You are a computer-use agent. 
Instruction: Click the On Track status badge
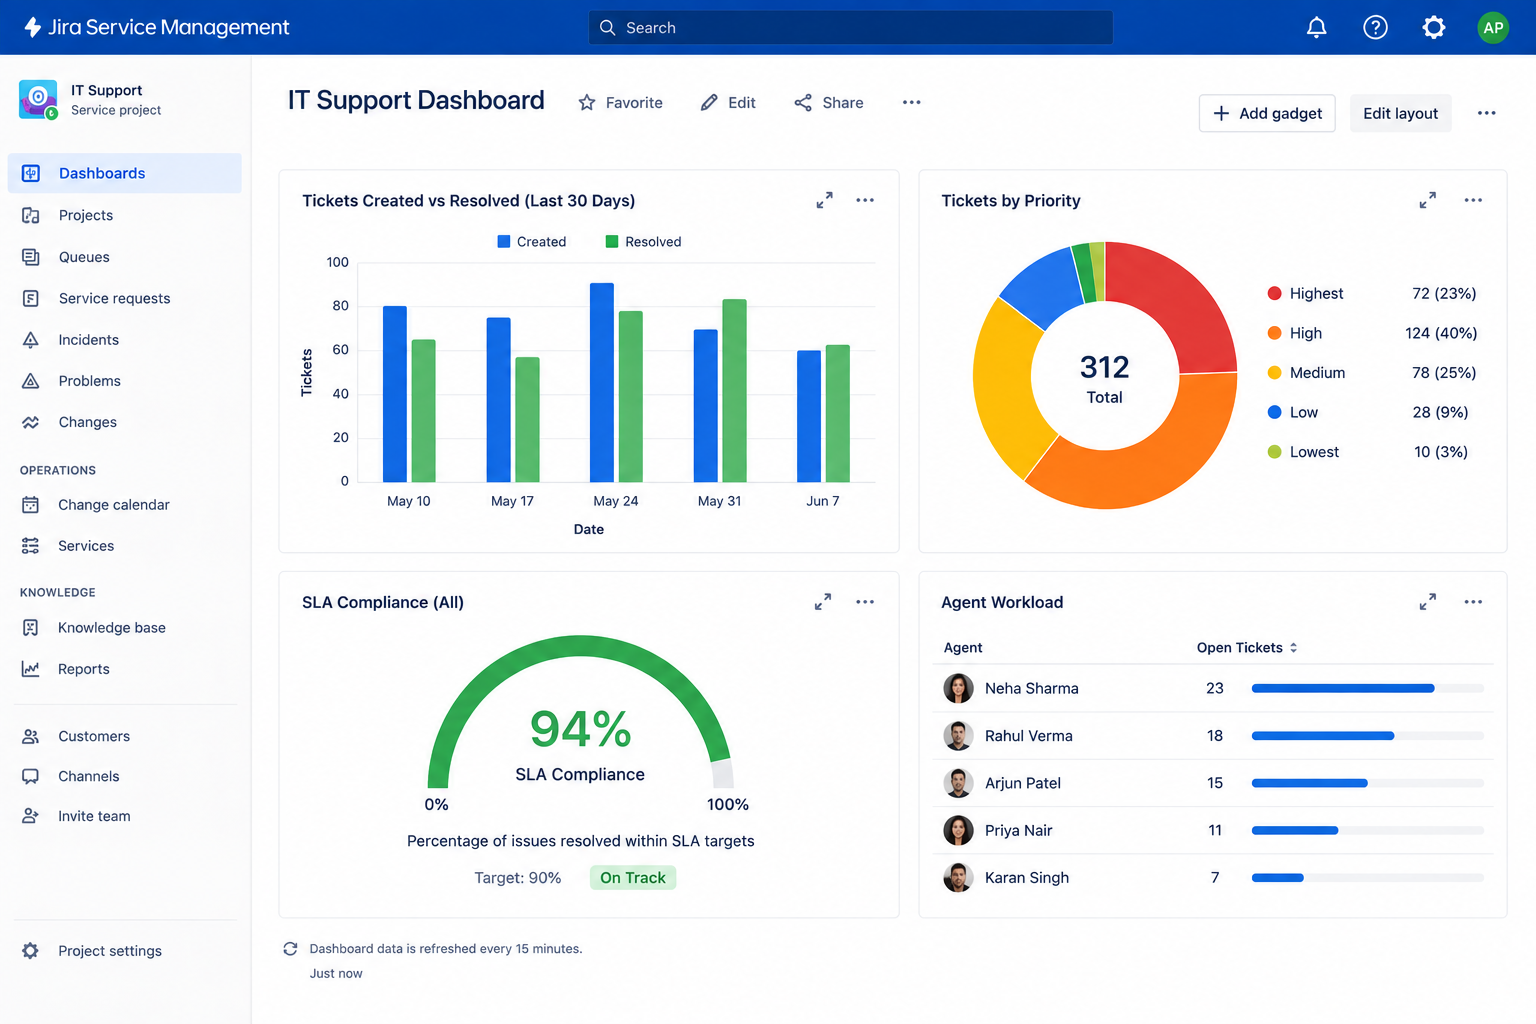tap(633, 878)
